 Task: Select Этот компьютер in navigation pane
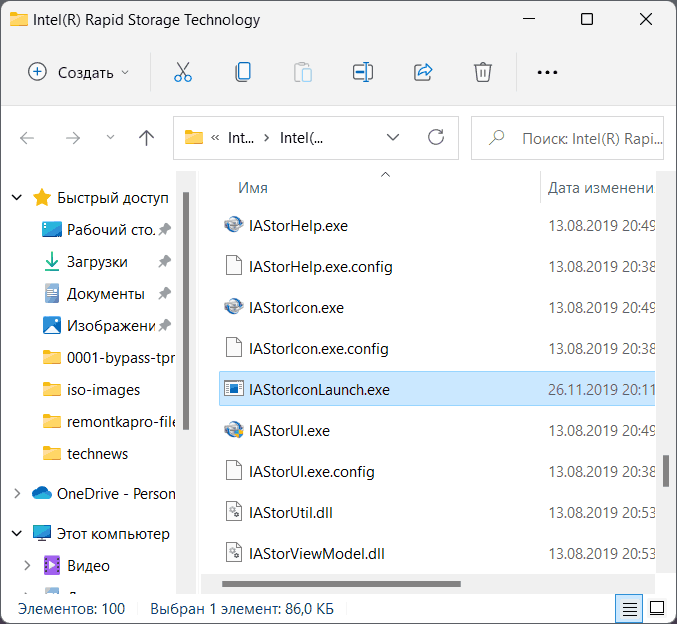(x=113, y=534)
